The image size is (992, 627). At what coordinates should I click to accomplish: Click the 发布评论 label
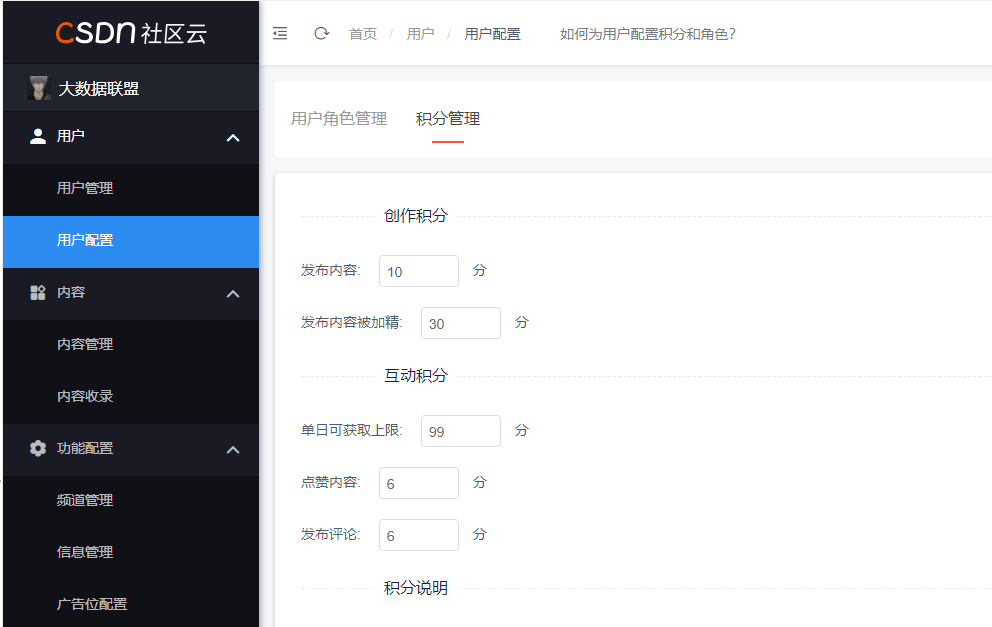tap(330, 535)
